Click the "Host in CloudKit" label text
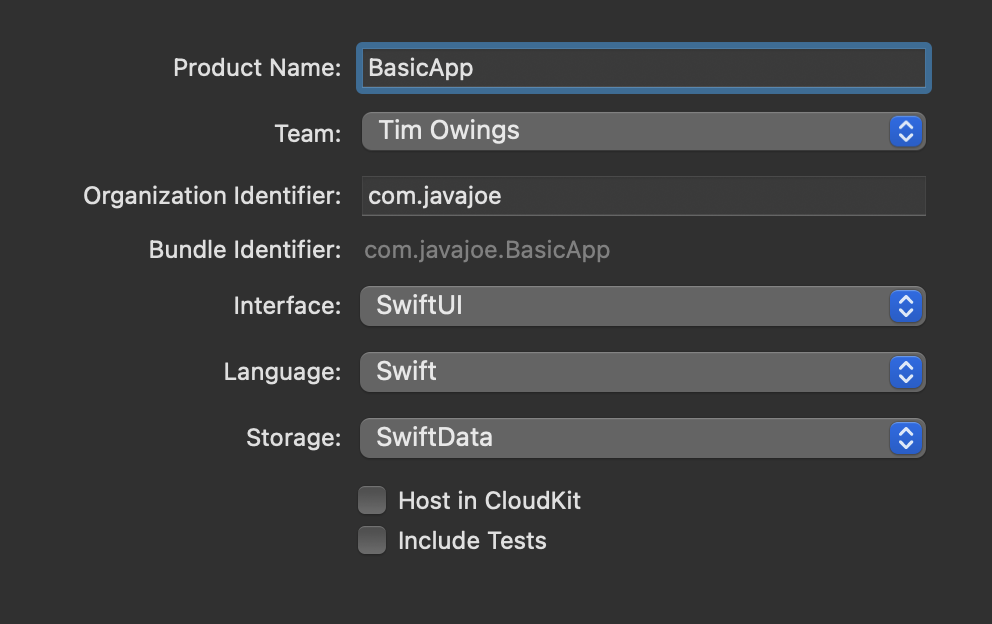Image resolution: width=992 pixels, height=624 pixels. coord(489,501)
